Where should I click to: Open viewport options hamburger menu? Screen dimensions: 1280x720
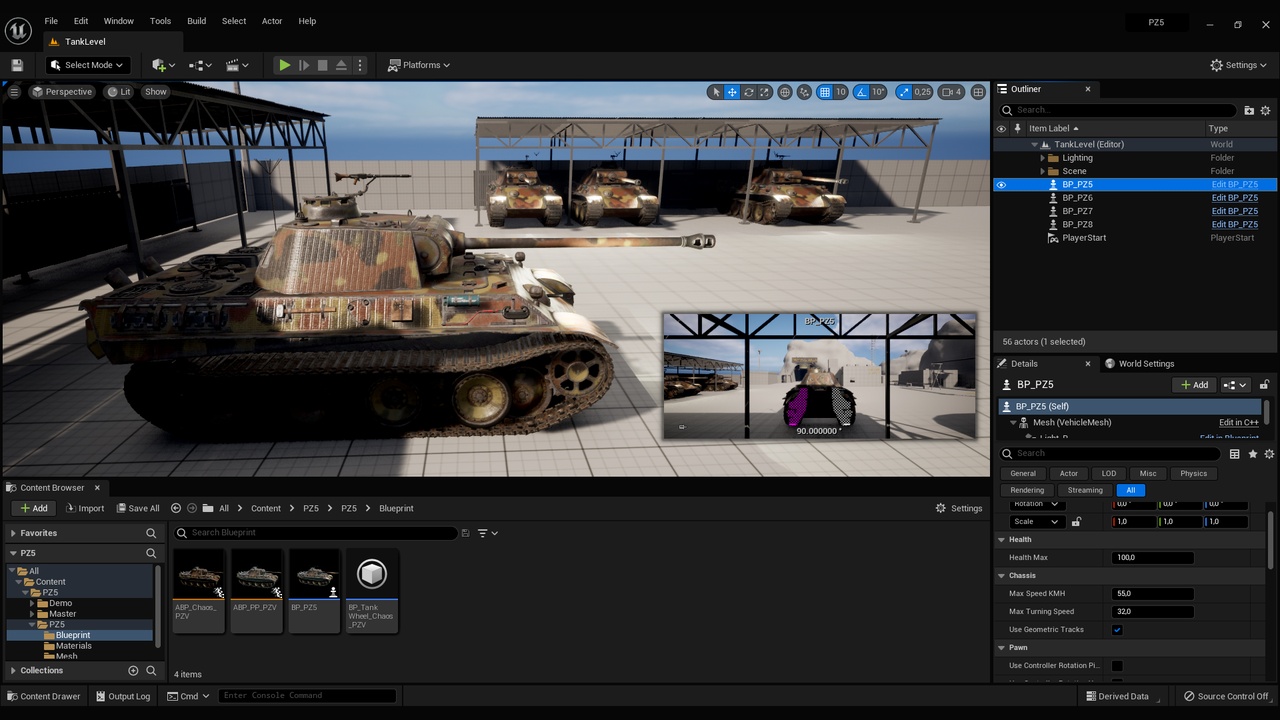(x=14, y=92)
